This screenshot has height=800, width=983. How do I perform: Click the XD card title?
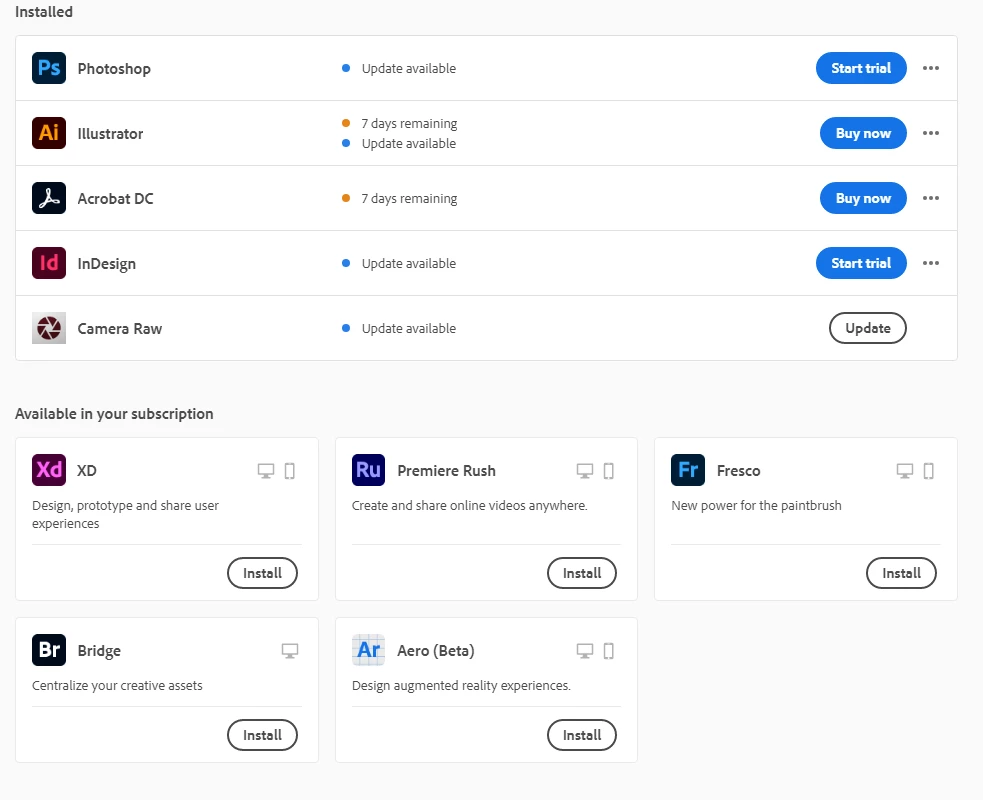coord(87,471)
